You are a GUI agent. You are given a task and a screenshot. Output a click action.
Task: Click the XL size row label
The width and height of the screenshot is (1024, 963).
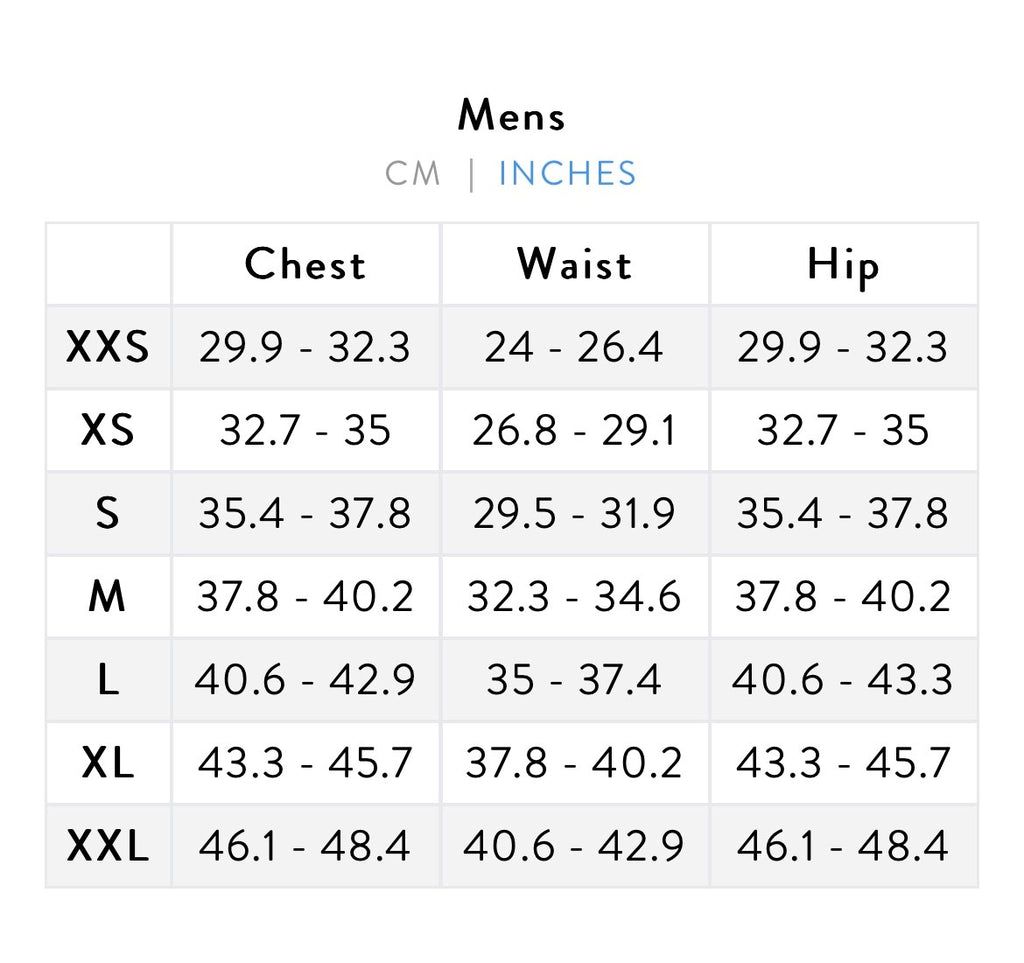click(x=108, y=764)
